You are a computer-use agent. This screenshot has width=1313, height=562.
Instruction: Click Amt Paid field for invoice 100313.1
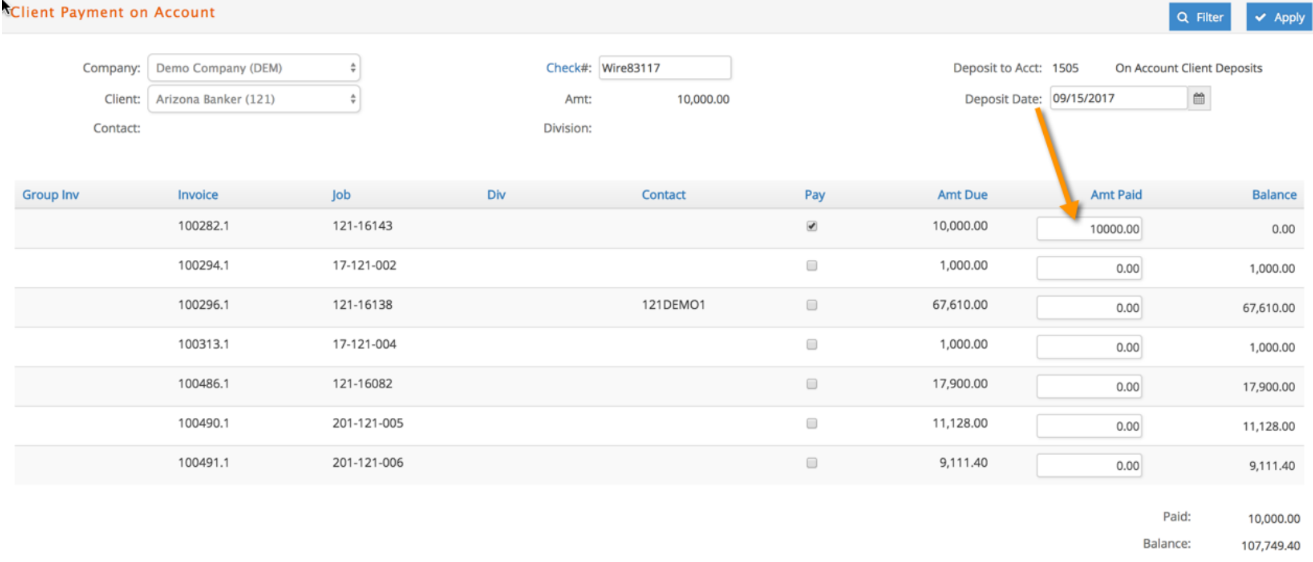[x=1089, y=347]
